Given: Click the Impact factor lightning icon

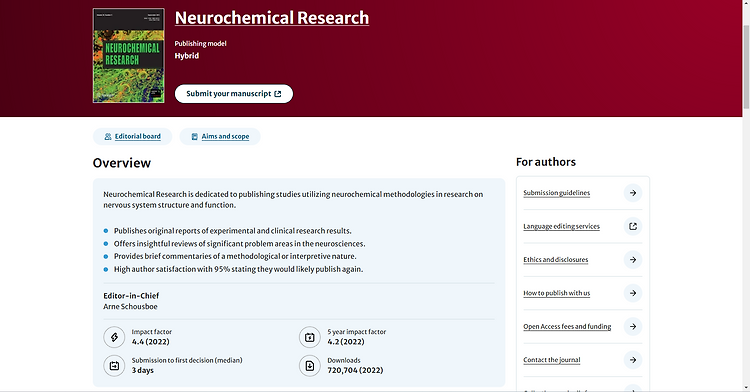Looking at the screenshot, I should coord(114,338).
